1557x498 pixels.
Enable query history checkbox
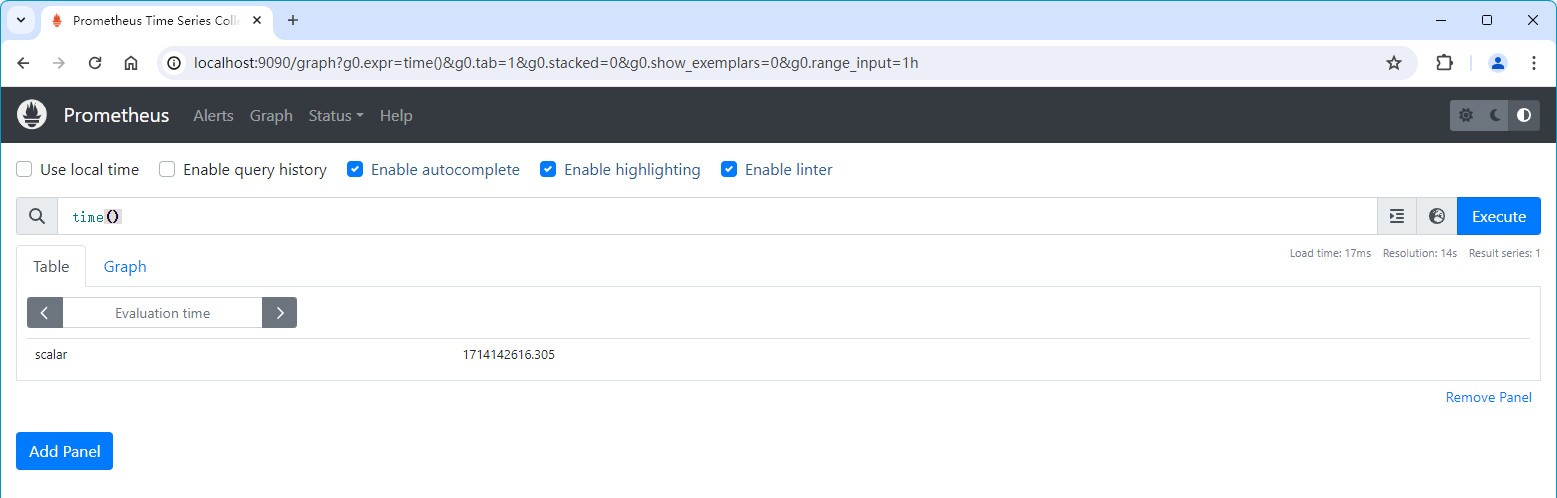[168, 169]
